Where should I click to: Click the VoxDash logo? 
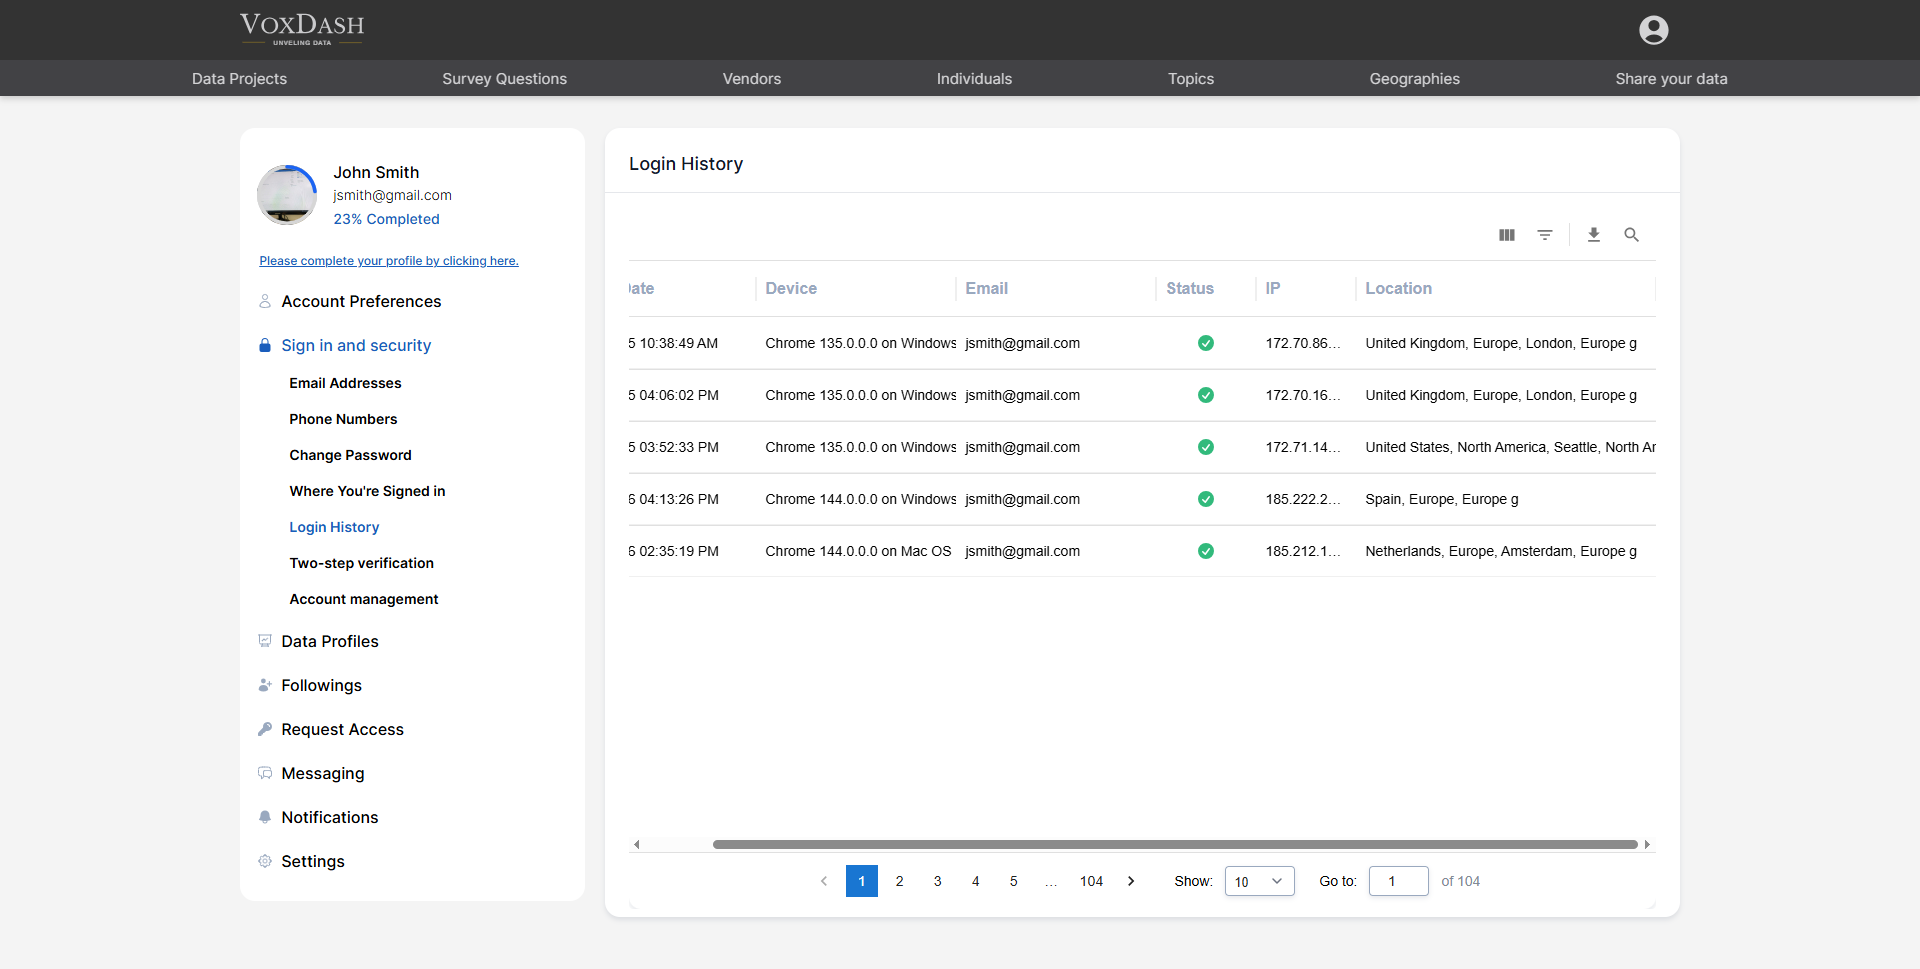click(x=302, y=29)
